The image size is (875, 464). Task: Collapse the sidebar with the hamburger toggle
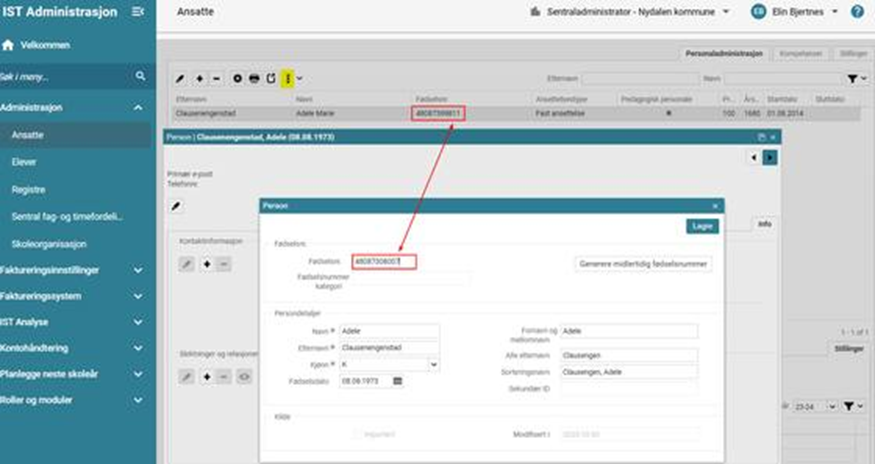(138, 12)
